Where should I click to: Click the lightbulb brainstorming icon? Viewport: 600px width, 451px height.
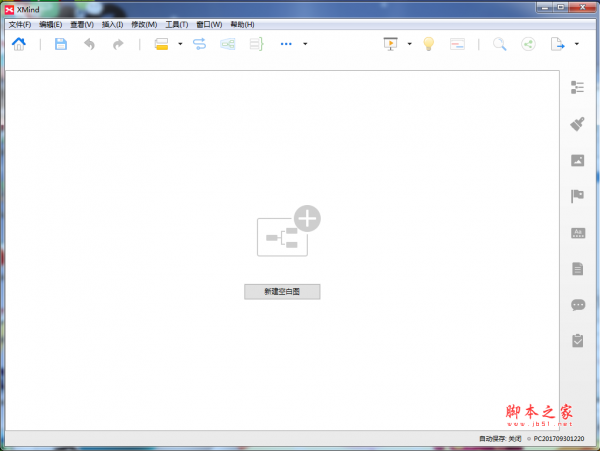(x=428, y=44)
